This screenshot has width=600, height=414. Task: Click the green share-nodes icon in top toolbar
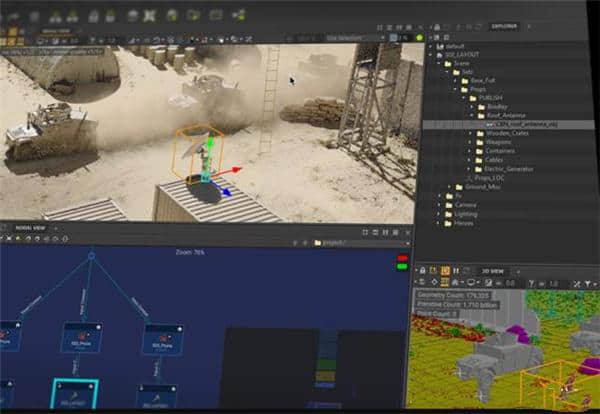[x=239, y=15]
